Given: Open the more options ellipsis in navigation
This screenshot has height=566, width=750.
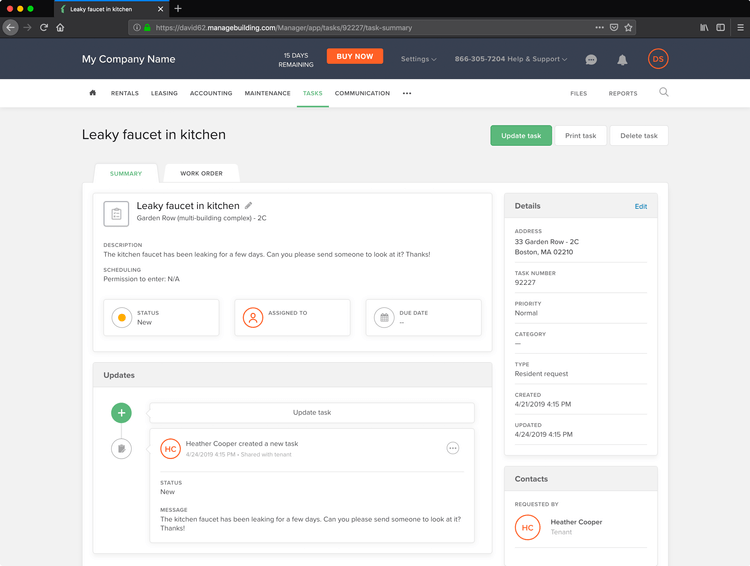Looking at the screenshot, I should click(x=407, y=93).
